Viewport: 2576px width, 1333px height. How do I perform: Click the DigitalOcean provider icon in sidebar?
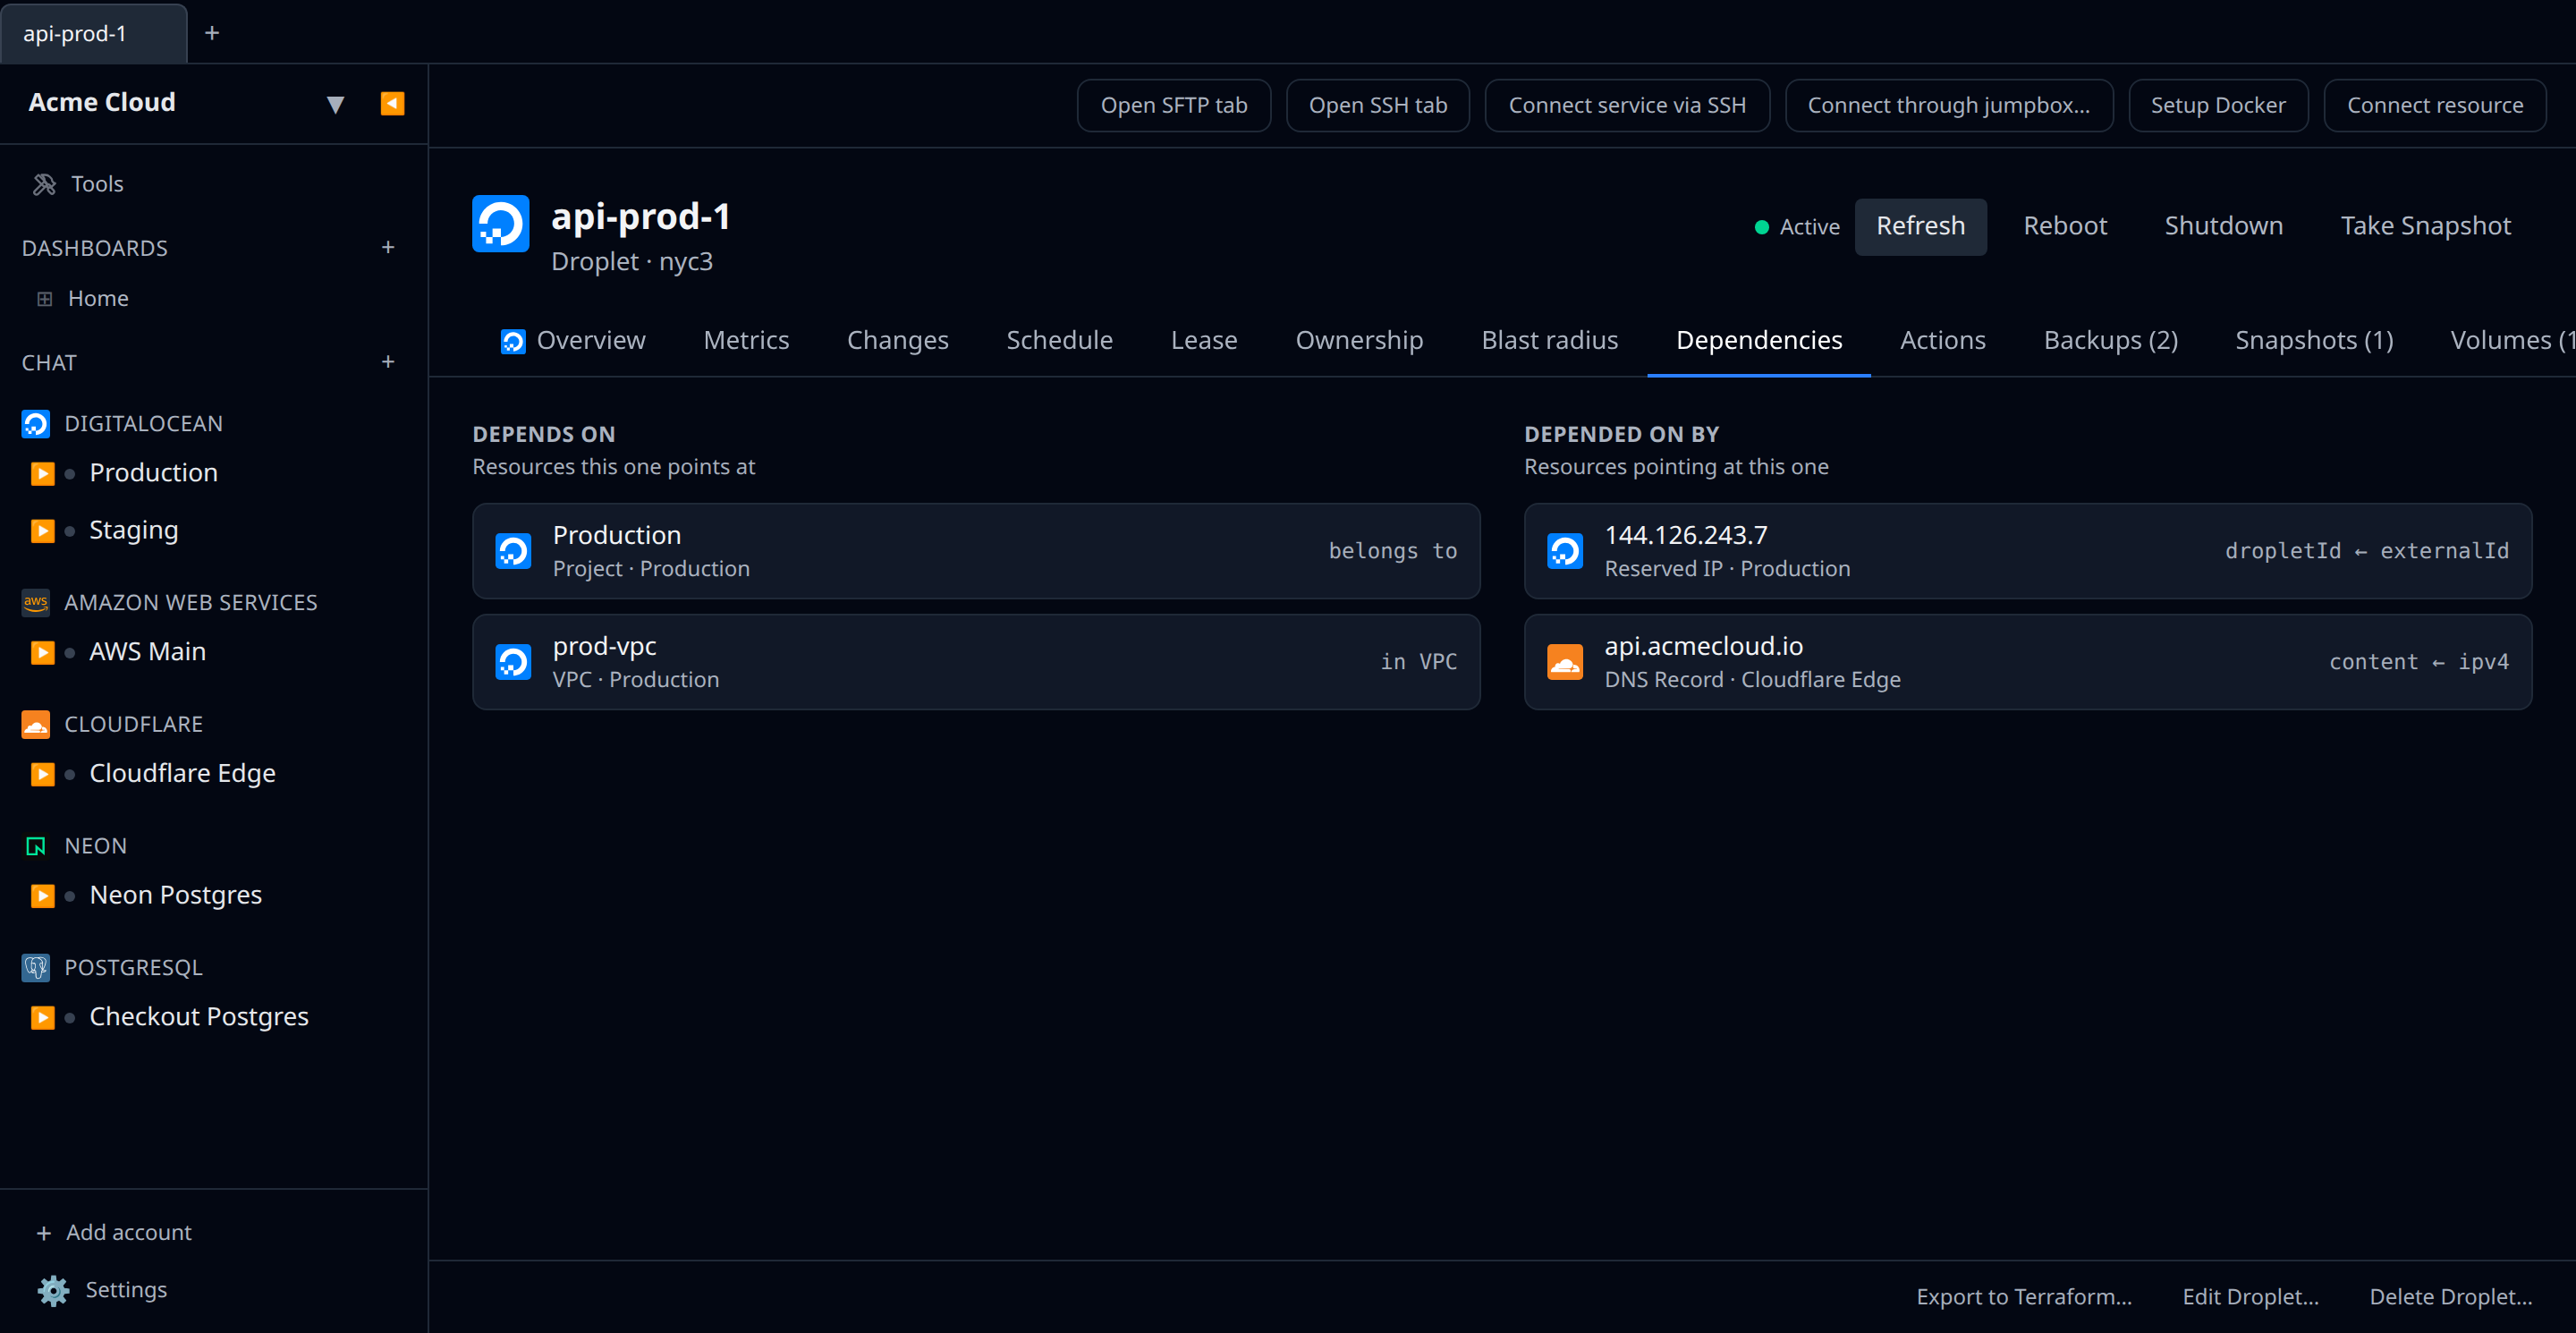tap(36, 424)
